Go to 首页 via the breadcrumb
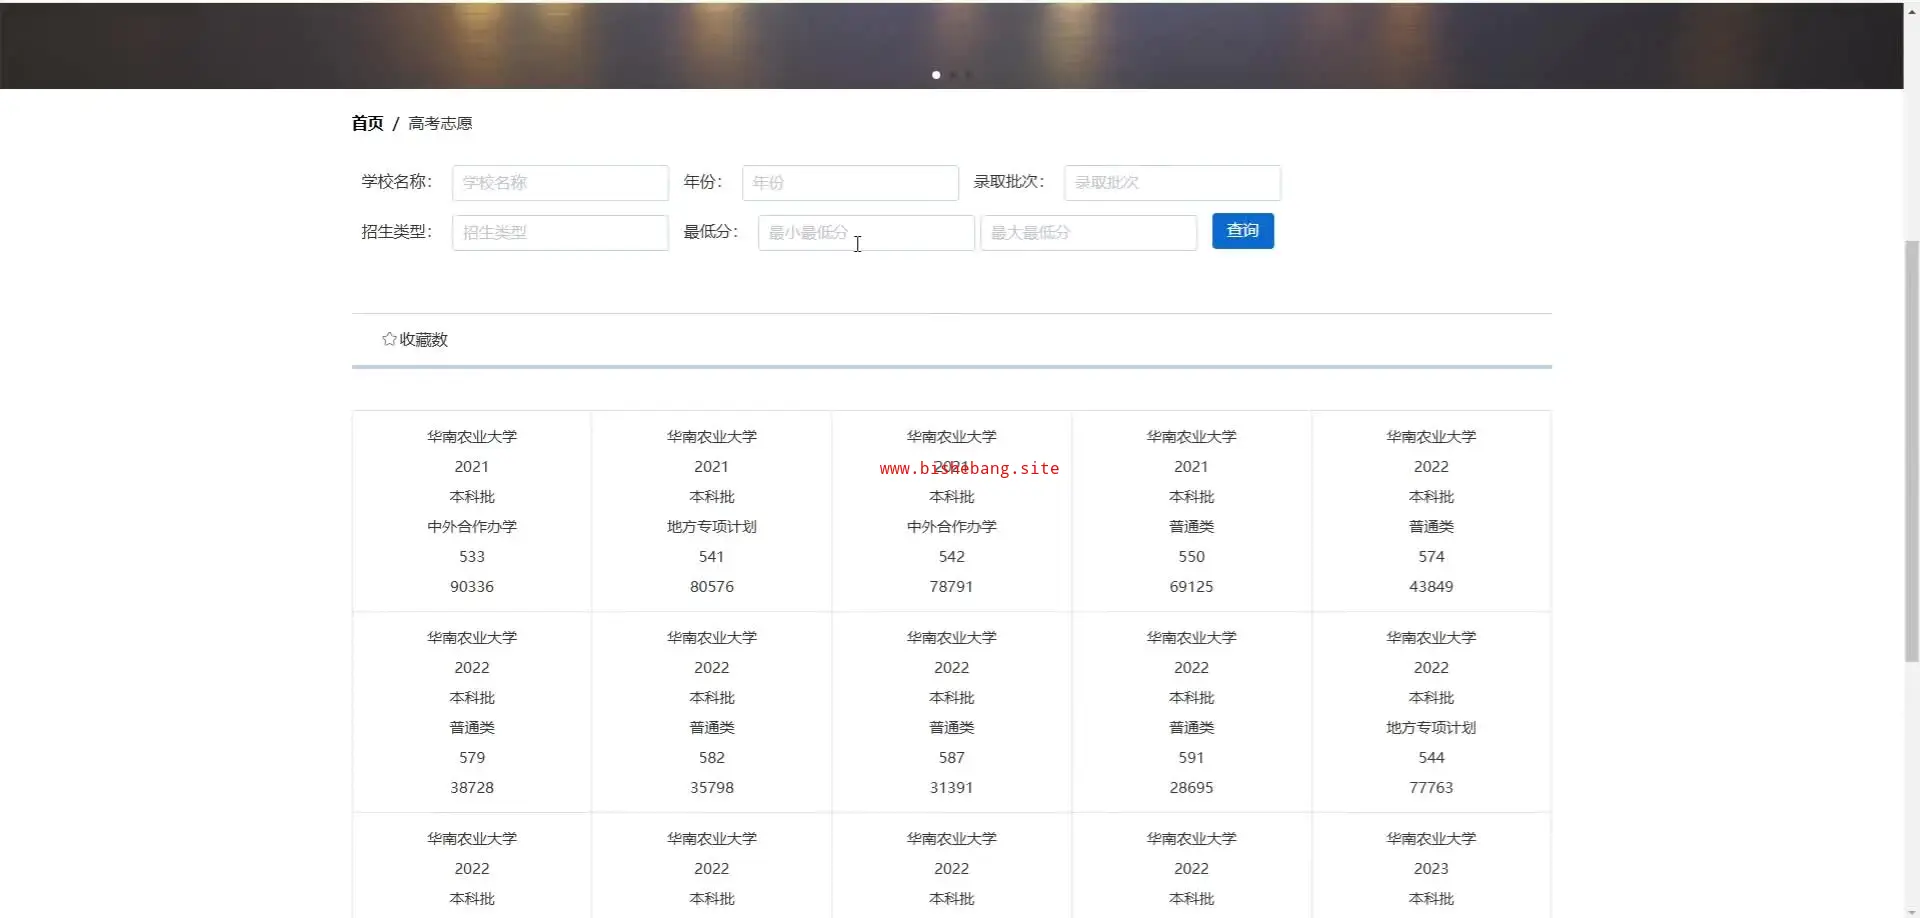Image resolution: width=1920 pixels, height=918 pixels. 367,123
